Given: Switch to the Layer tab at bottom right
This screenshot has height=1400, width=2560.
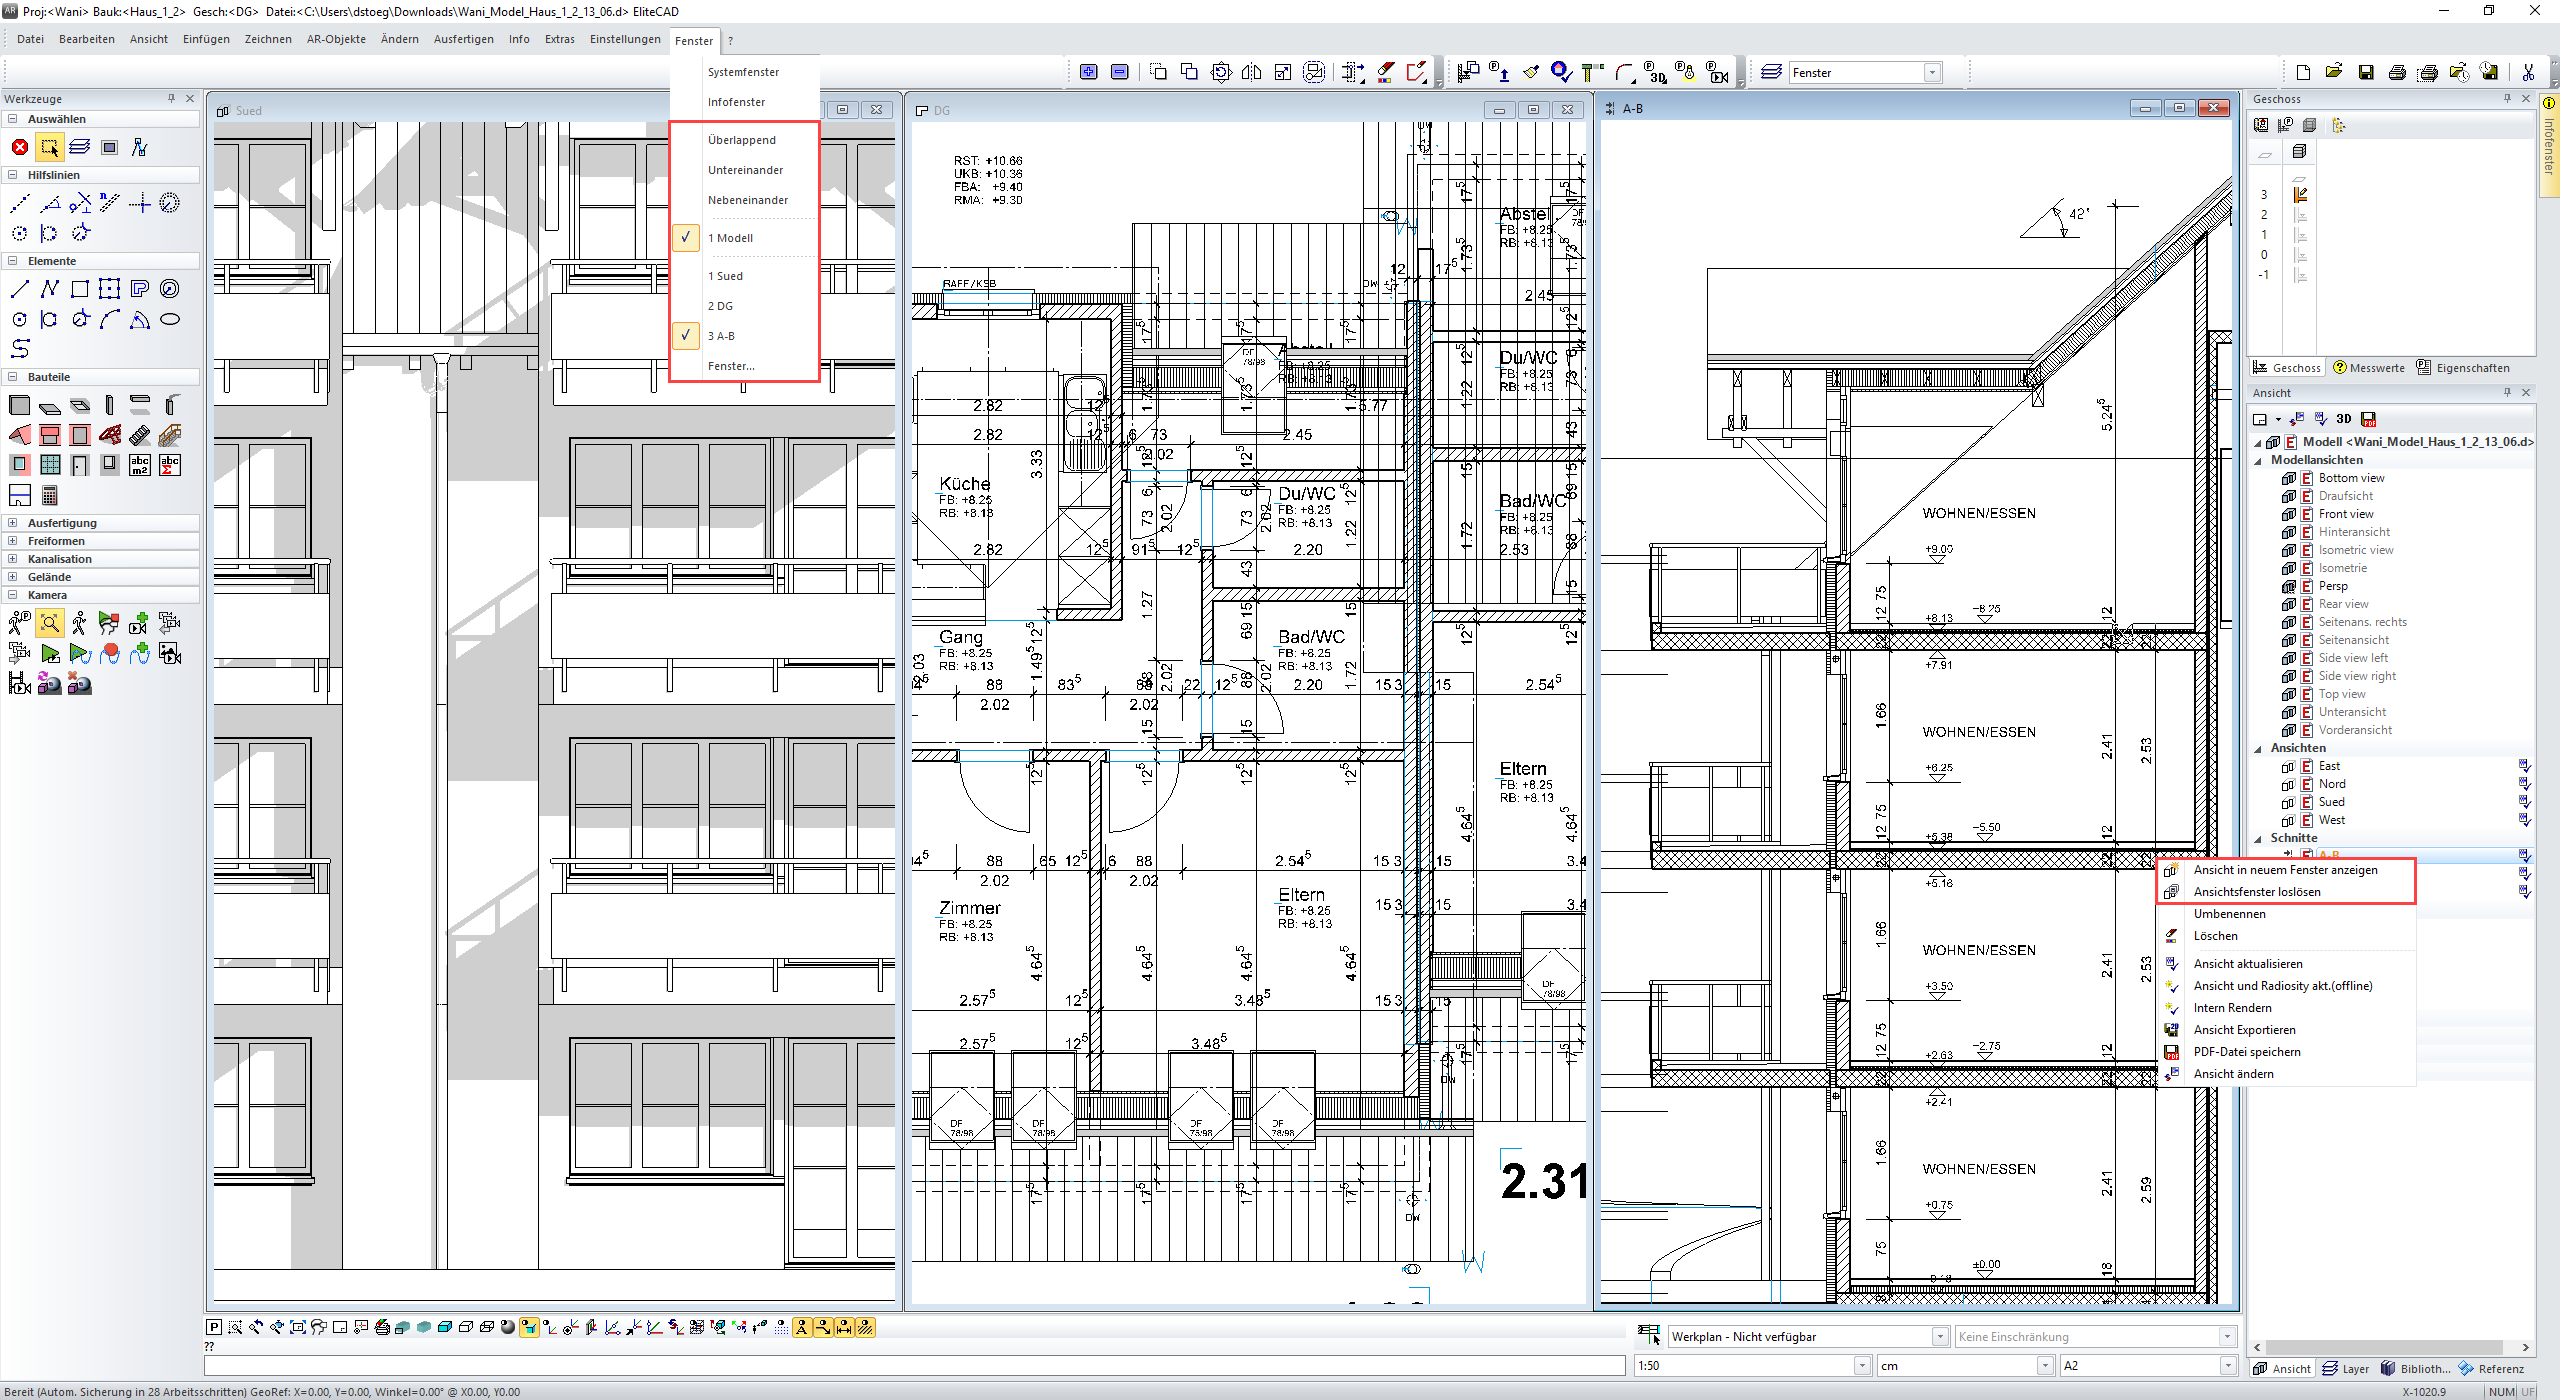Looking at the screenshot, I should [x=2345, y=1369].
